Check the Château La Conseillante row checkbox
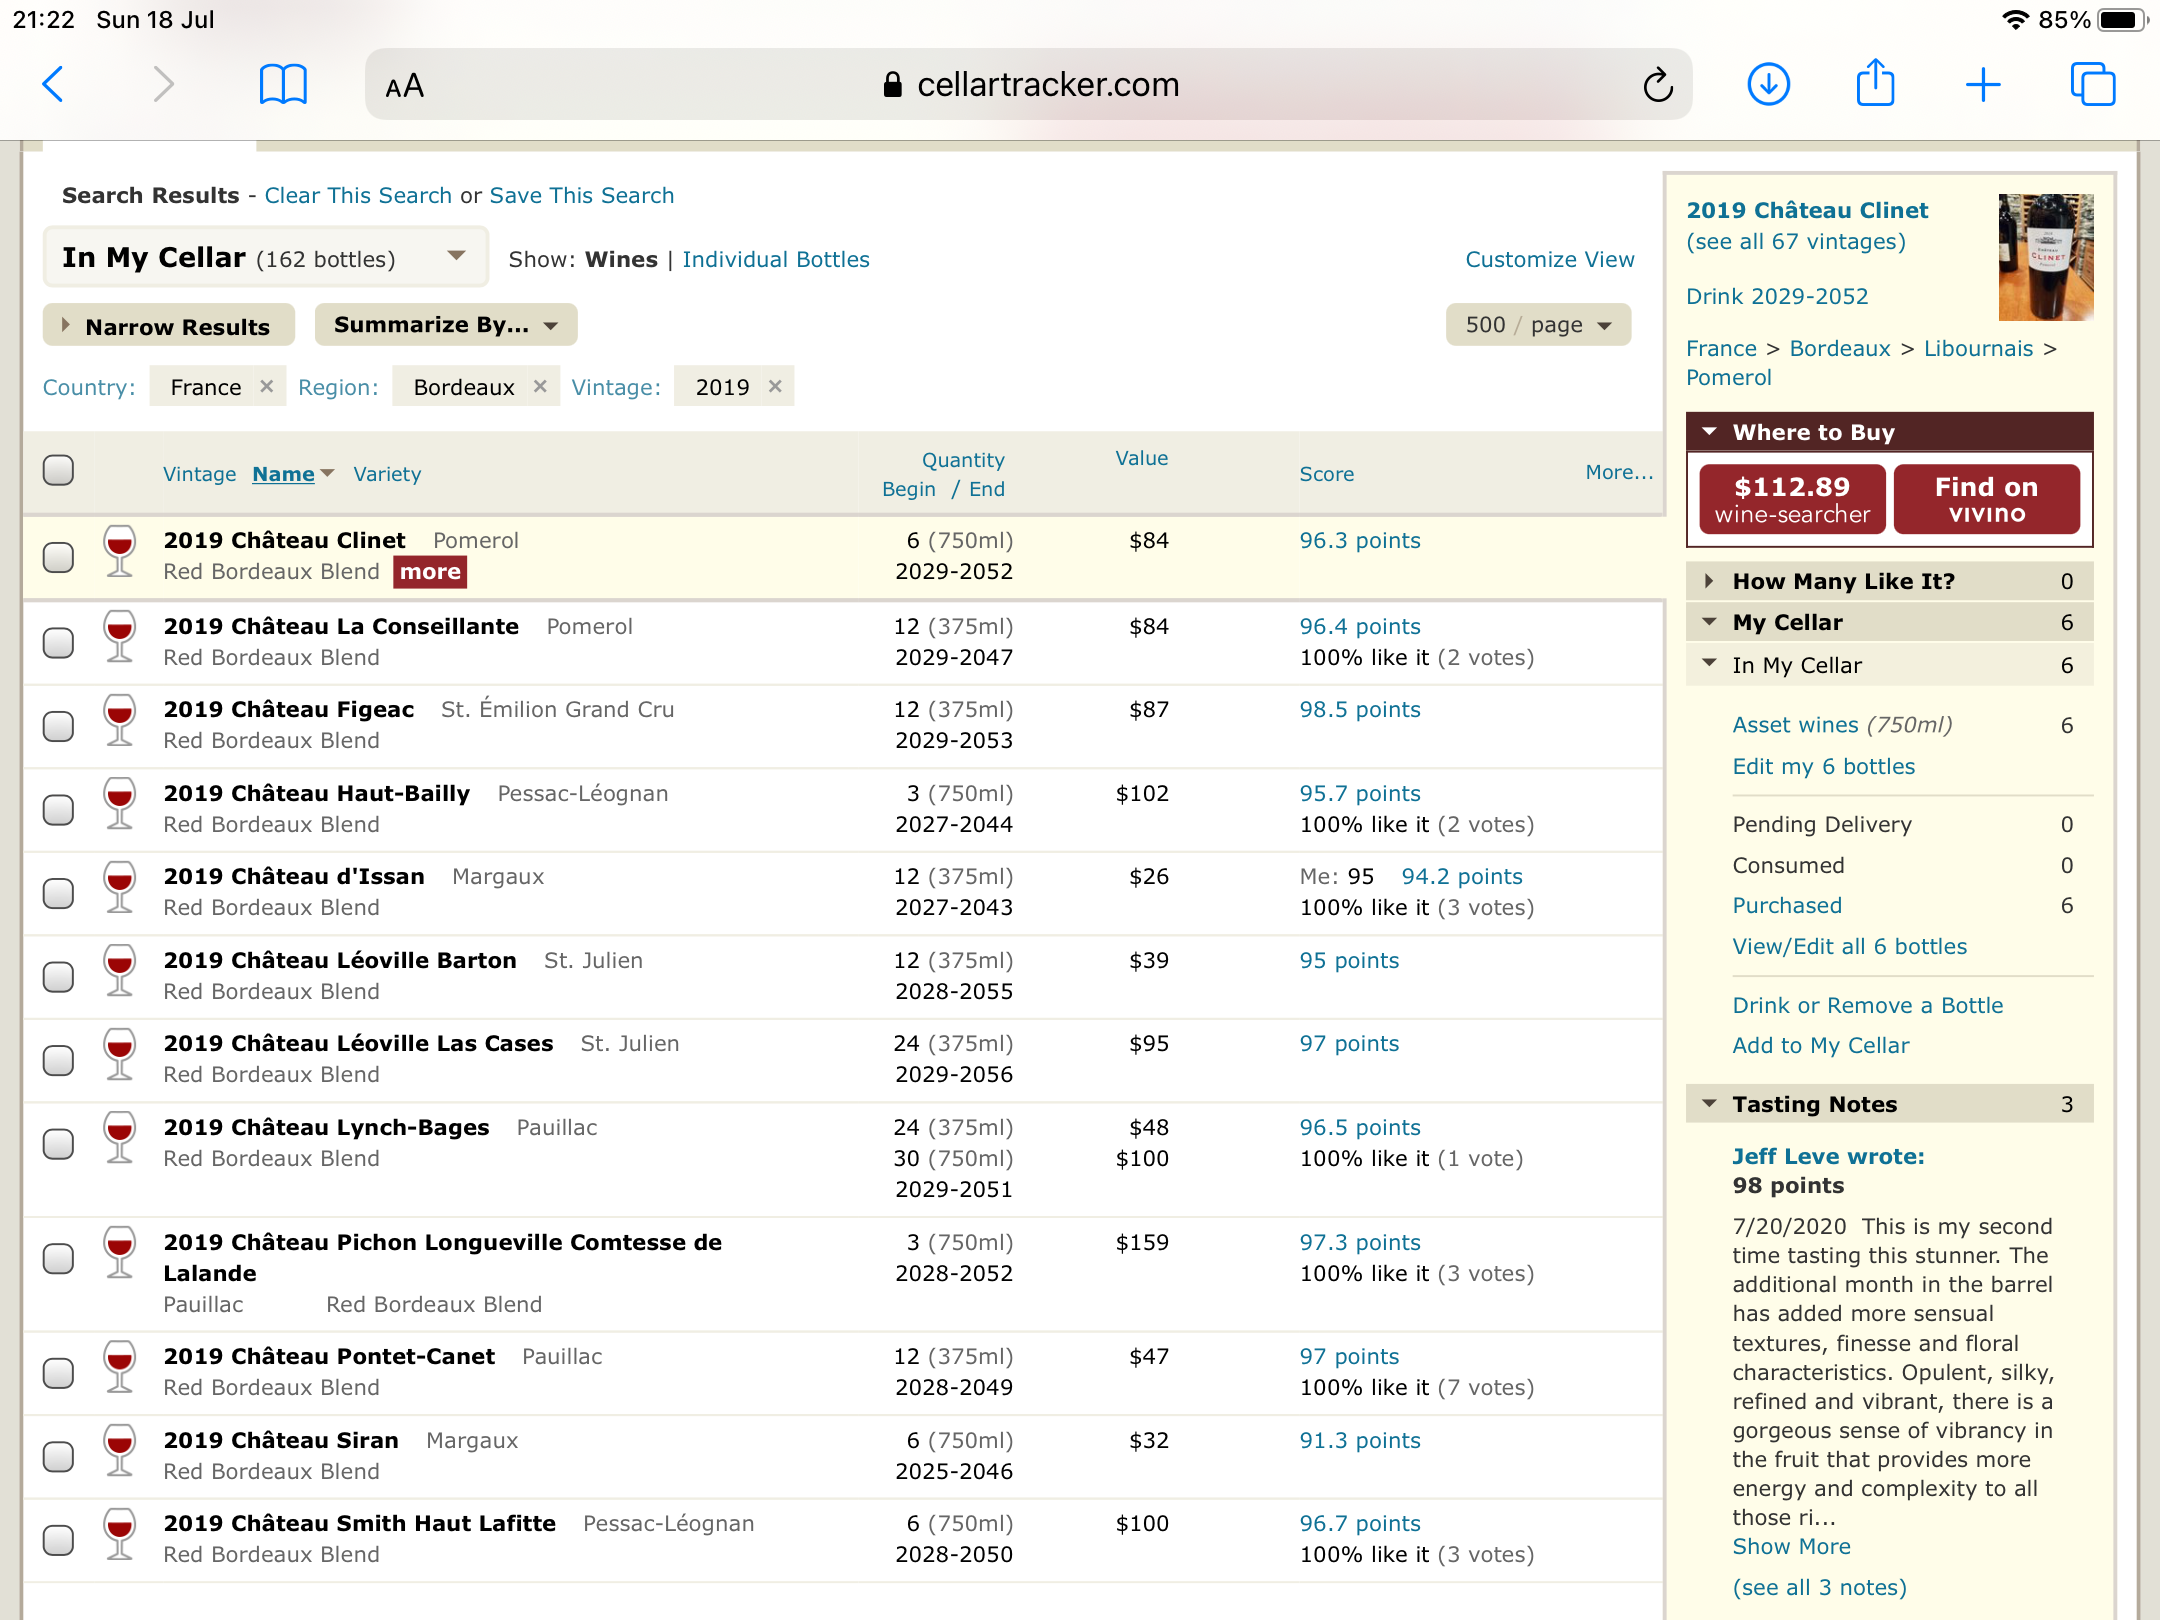Screen dimensions: 2160x1620 [59, 642]
